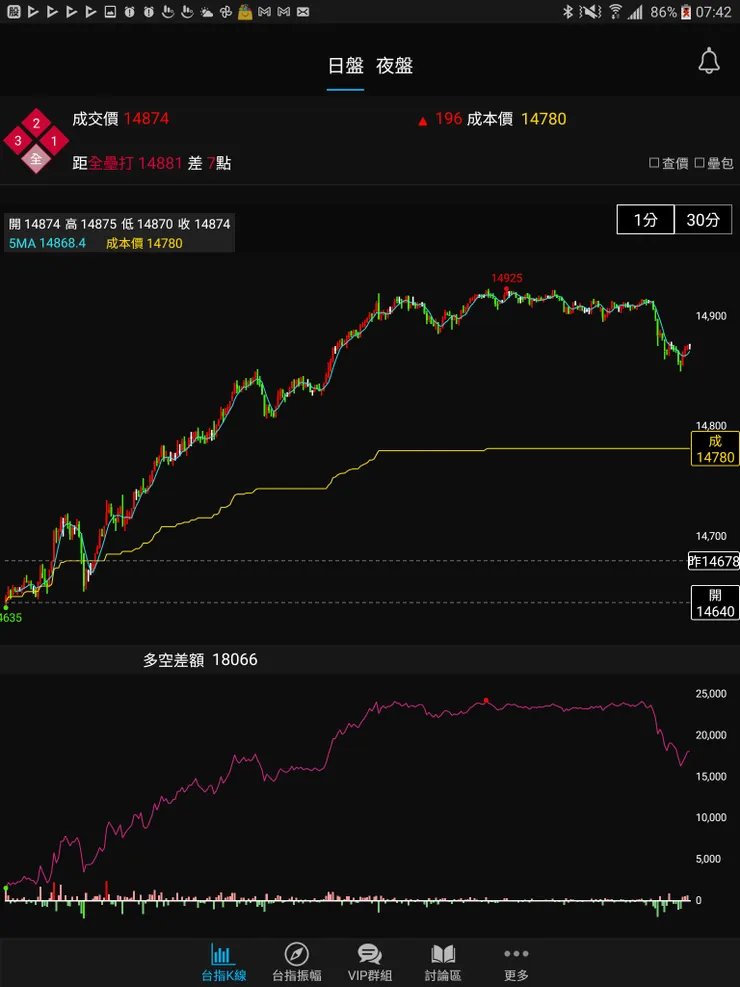Viewport: 740px width, 987px height.
Task: Open 台指K線 chart icon in bottom bar
Action: 223,963
